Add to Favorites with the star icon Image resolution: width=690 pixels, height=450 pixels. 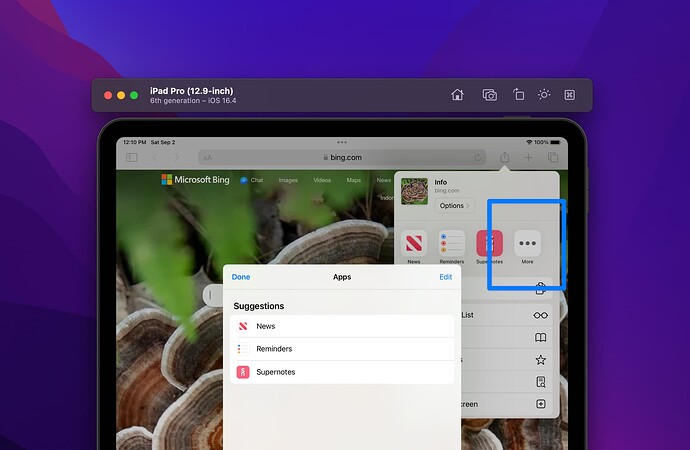540,360
